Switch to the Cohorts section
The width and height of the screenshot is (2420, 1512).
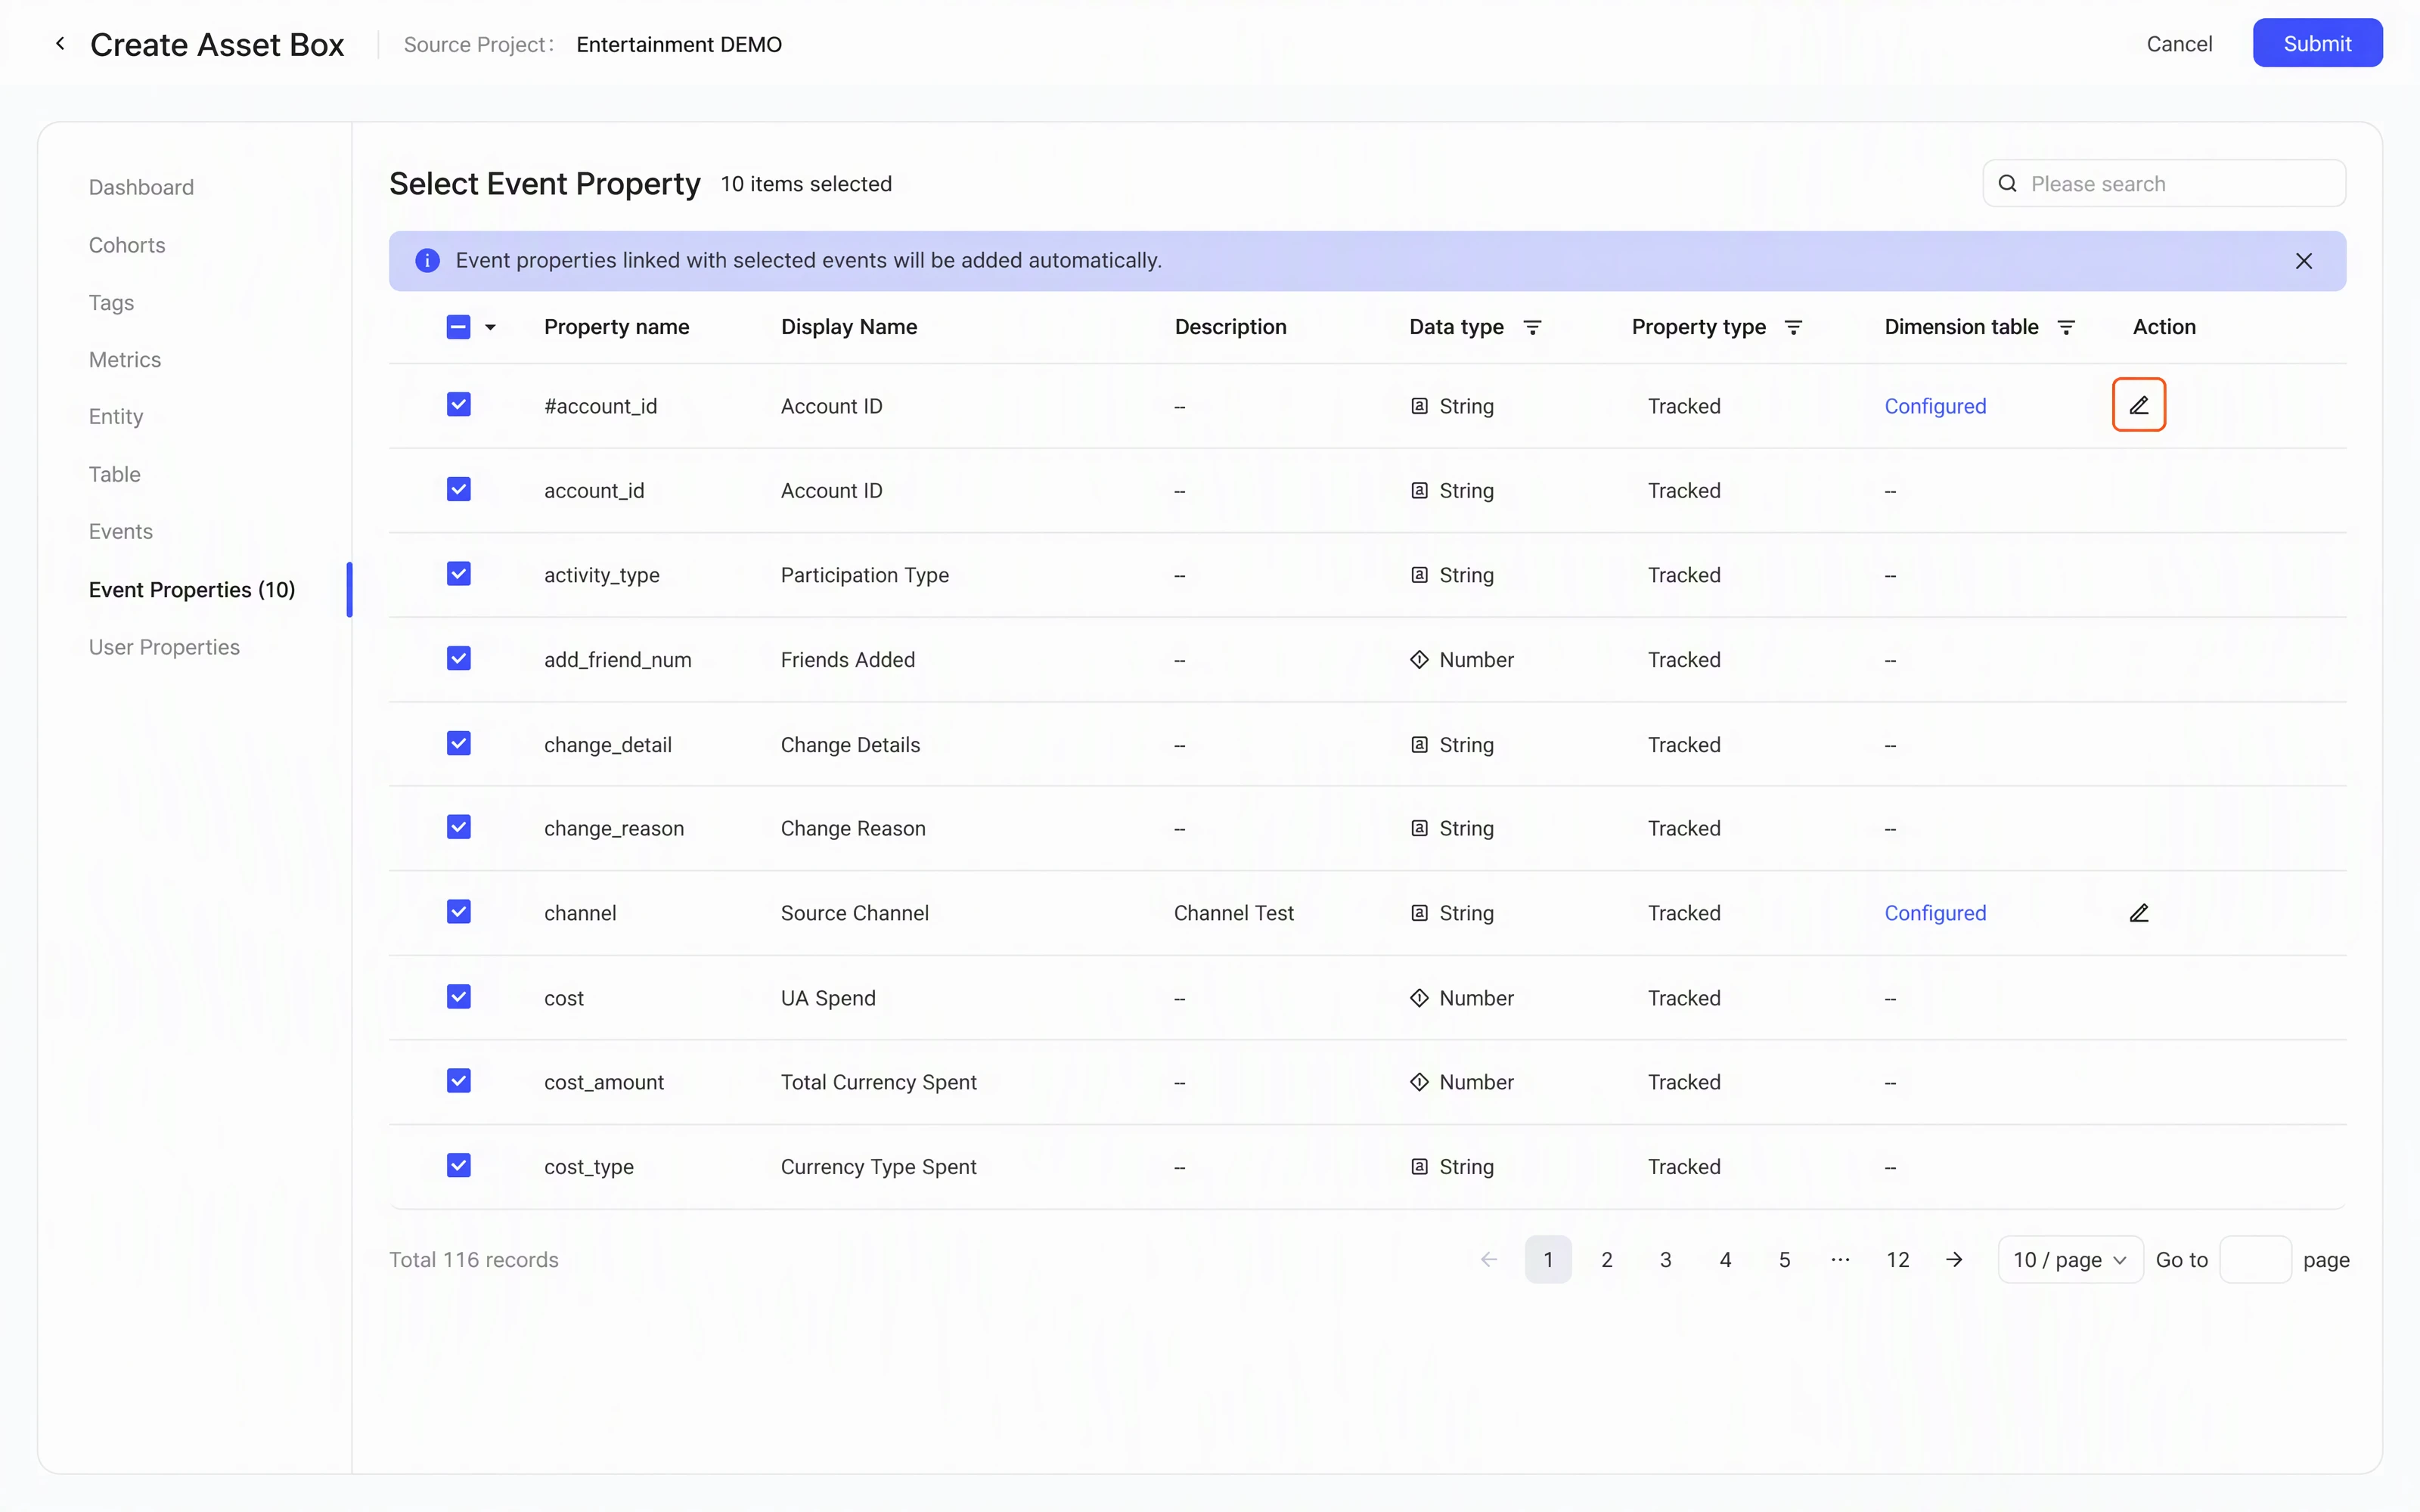point(127,245)
